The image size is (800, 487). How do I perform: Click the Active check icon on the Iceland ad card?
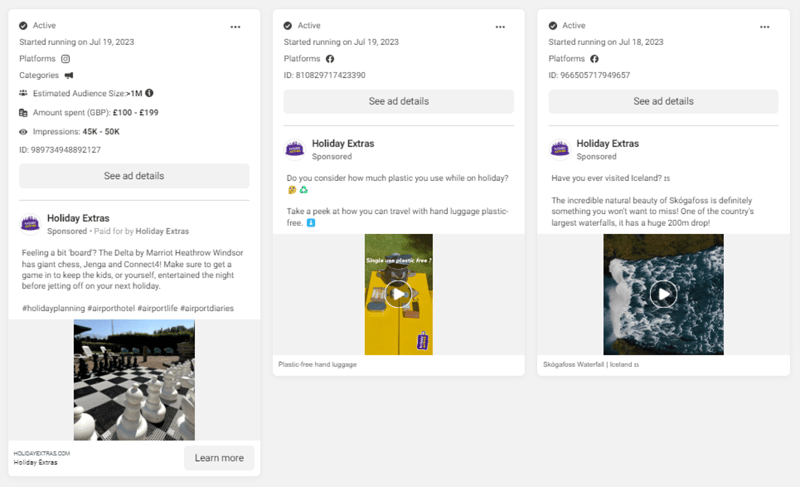pyautogui.click(x=553, y=25)
